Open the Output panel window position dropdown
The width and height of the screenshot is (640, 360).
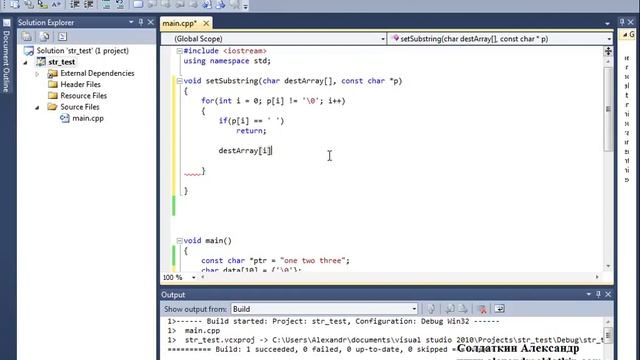589,294
